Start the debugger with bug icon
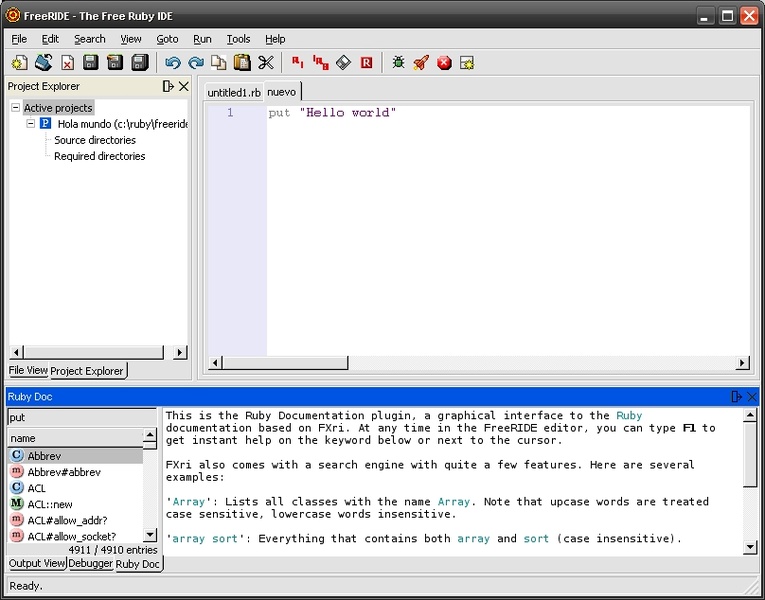Image resolution: width=765 pixels, height=600 pixels. coord(399,62)
